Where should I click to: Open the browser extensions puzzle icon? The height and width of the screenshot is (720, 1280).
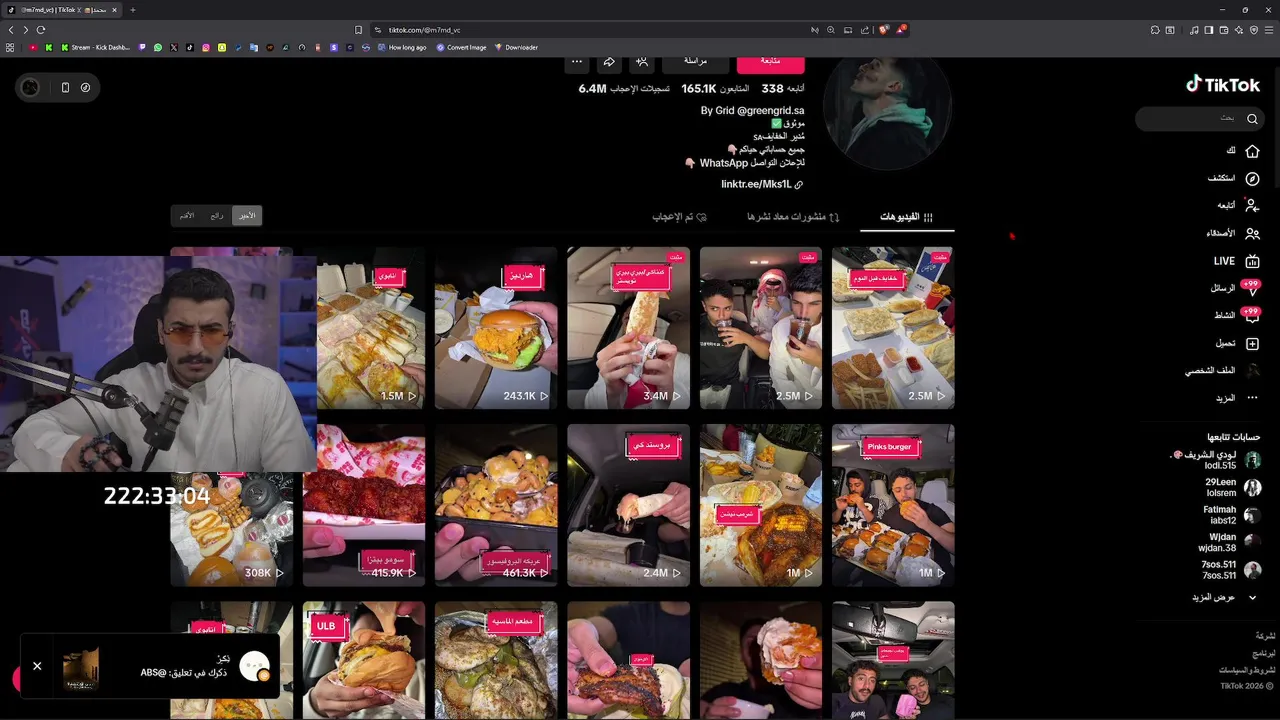[x=1155, y=30]
